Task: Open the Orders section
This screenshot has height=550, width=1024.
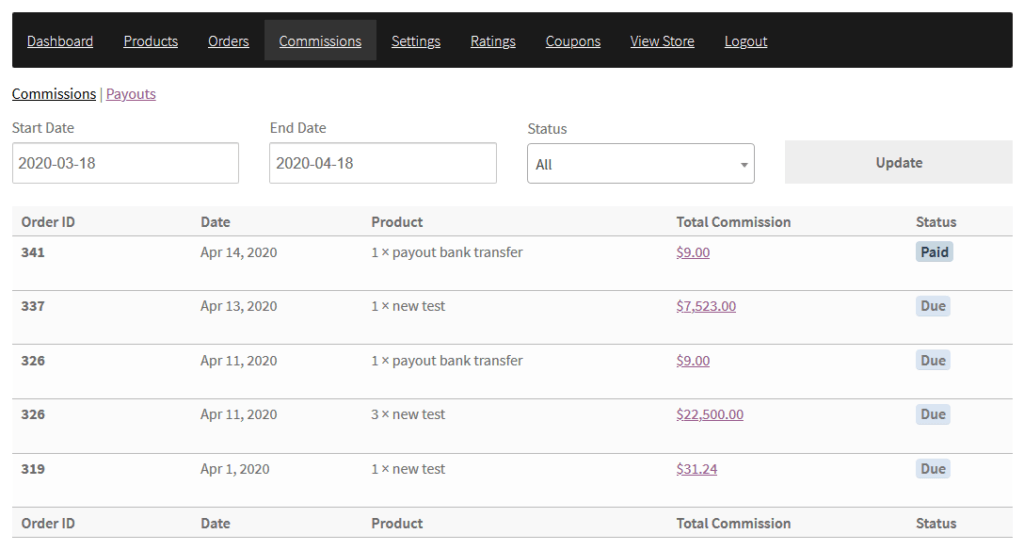Action: point(229,41)
